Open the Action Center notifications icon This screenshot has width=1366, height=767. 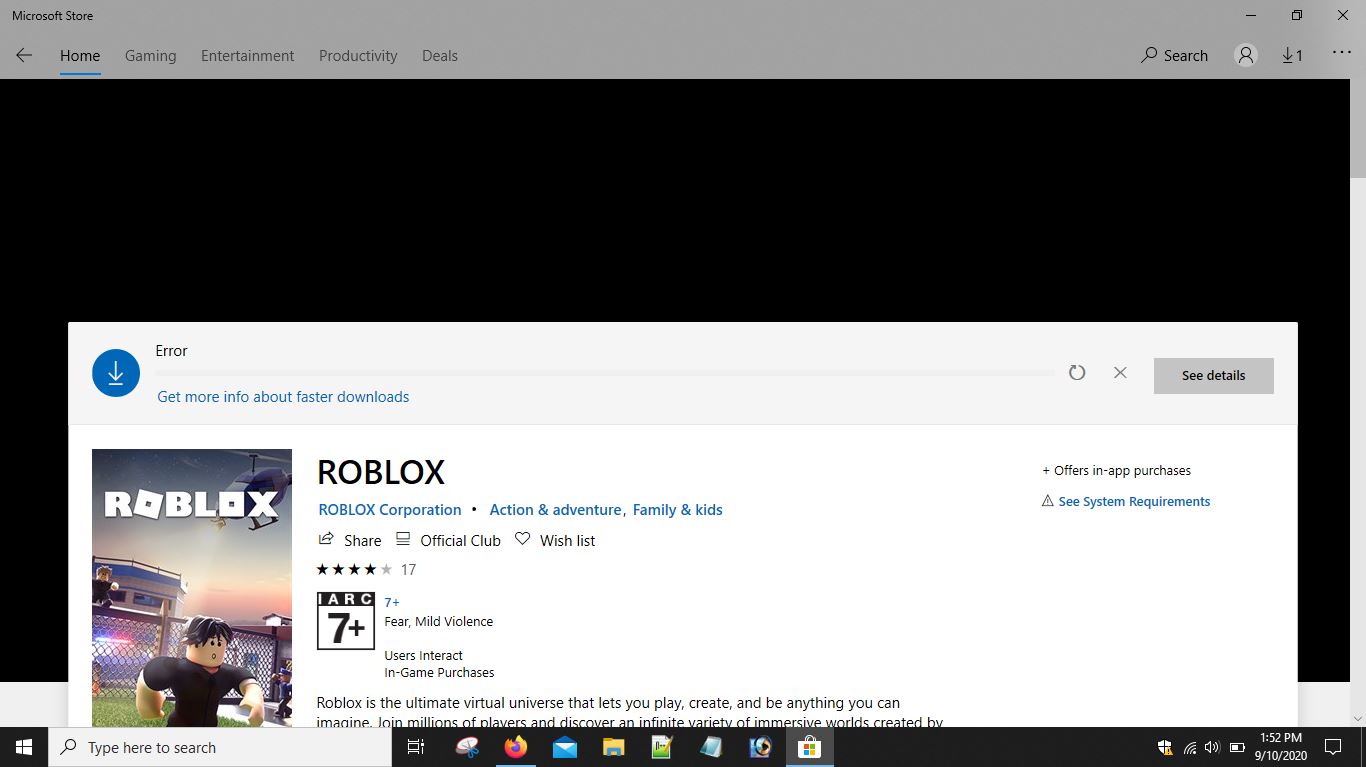click(1332, 747)
